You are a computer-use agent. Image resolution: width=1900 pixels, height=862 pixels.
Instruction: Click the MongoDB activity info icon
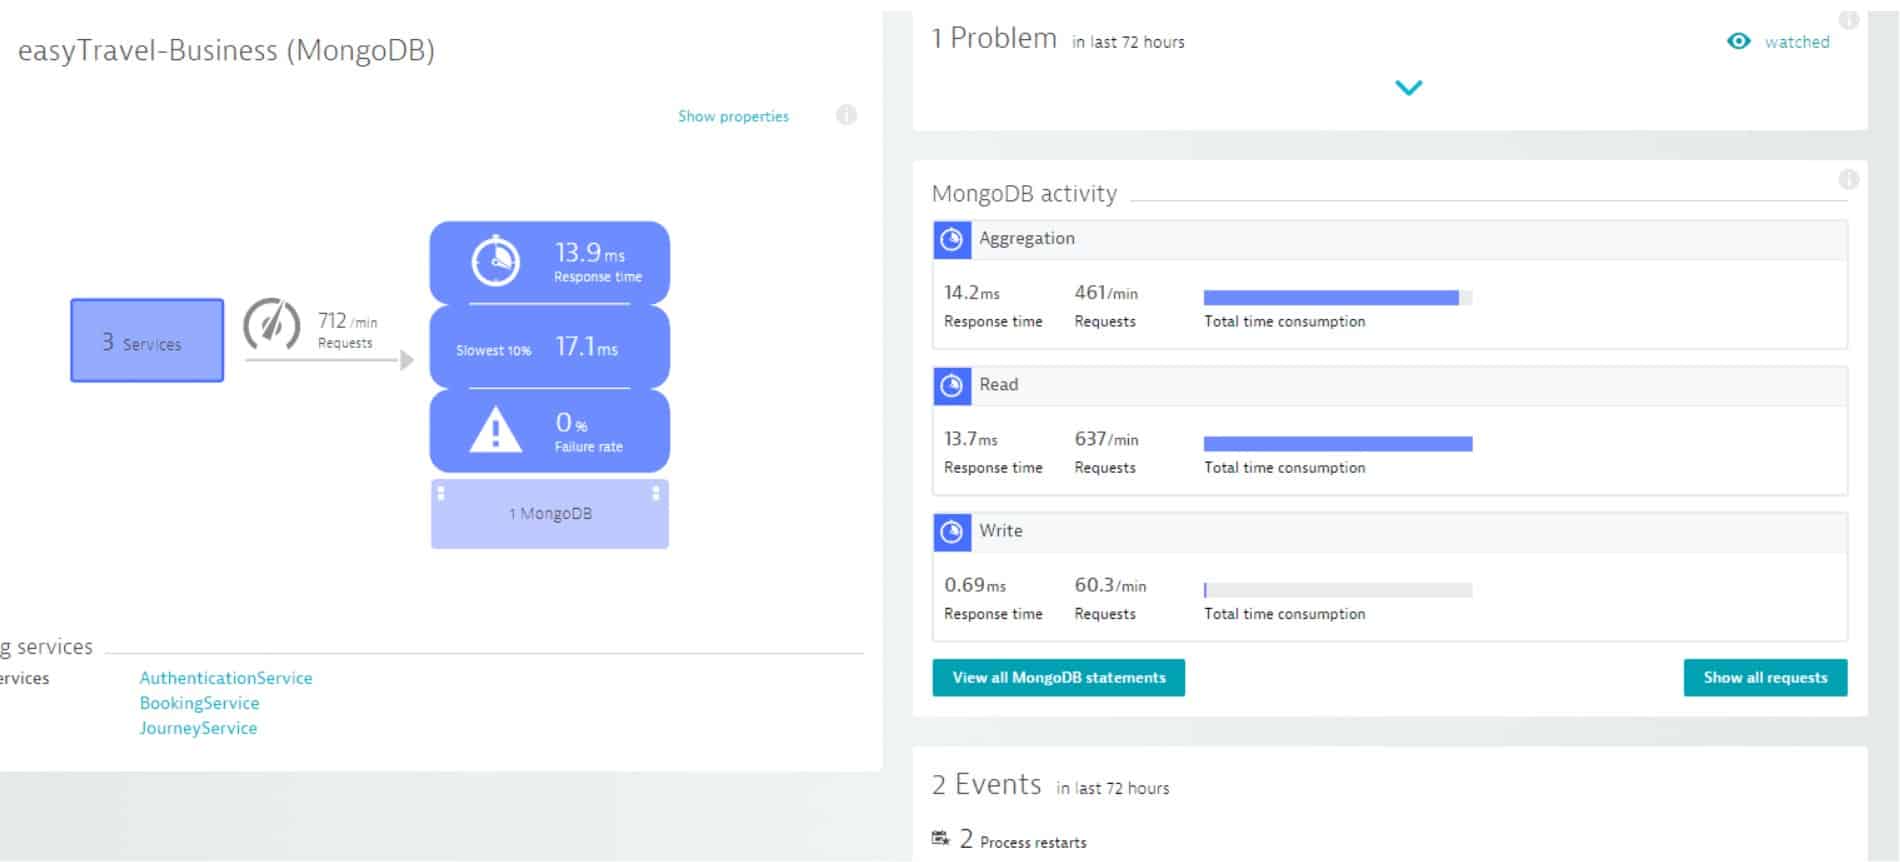pyautogui.click(x=1848, y=179)
